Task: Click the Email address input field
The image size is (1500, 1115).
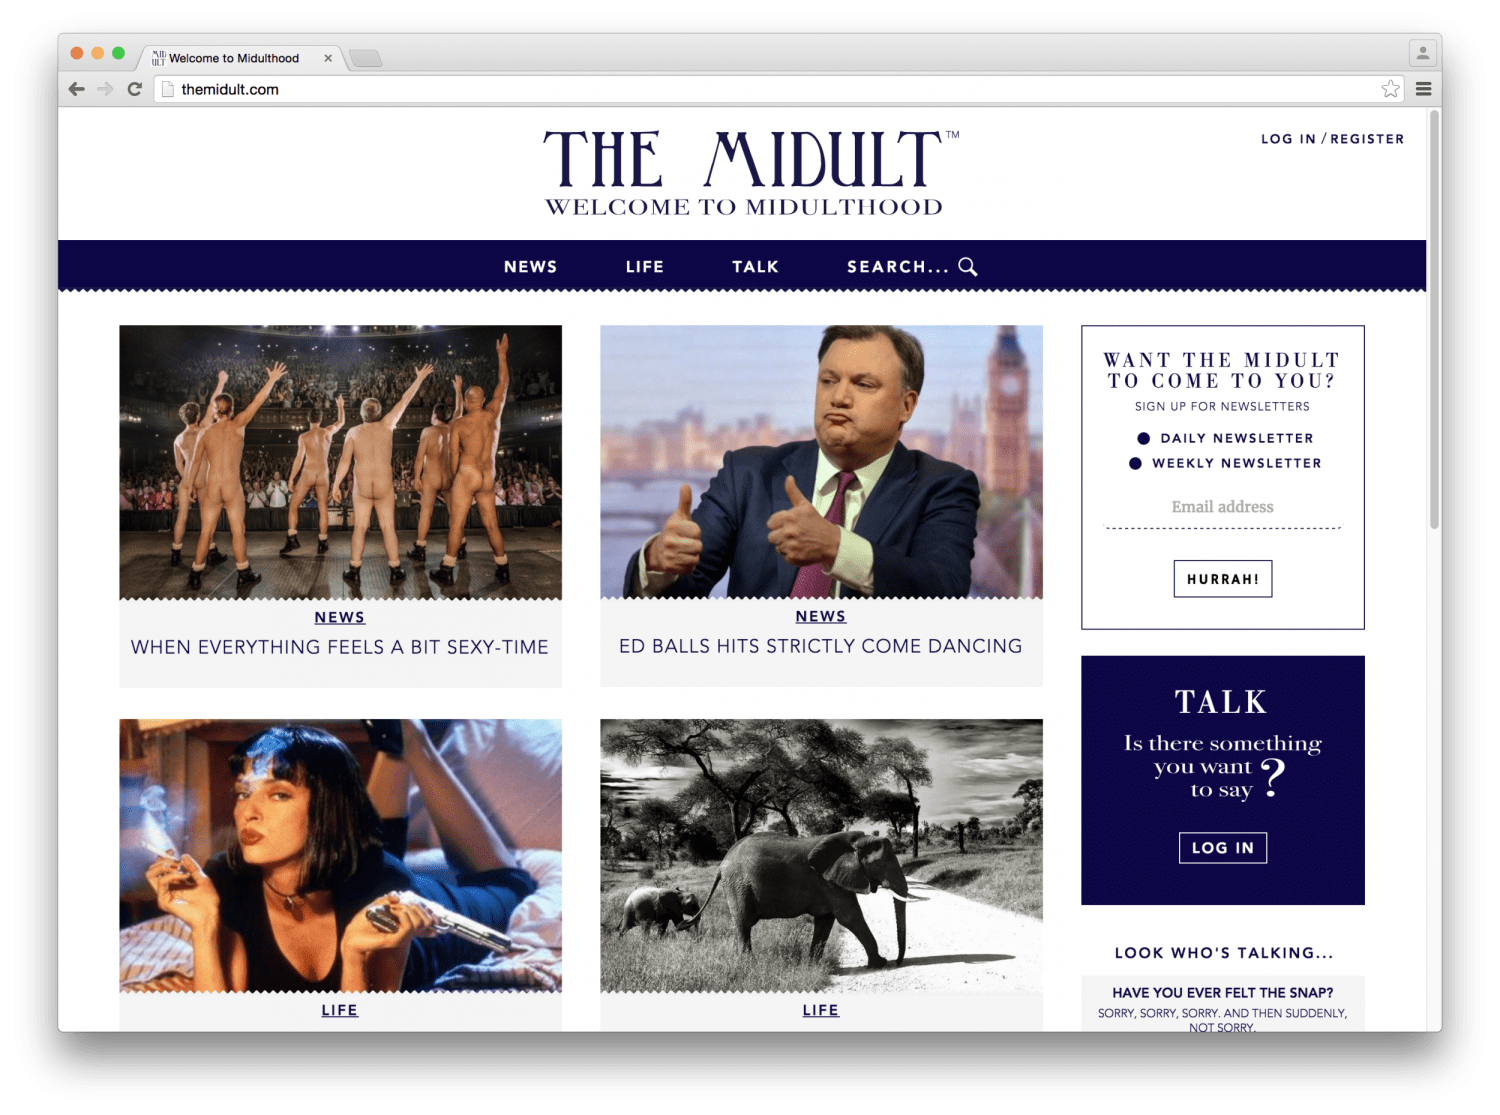Action: [x=1222, y=508]
